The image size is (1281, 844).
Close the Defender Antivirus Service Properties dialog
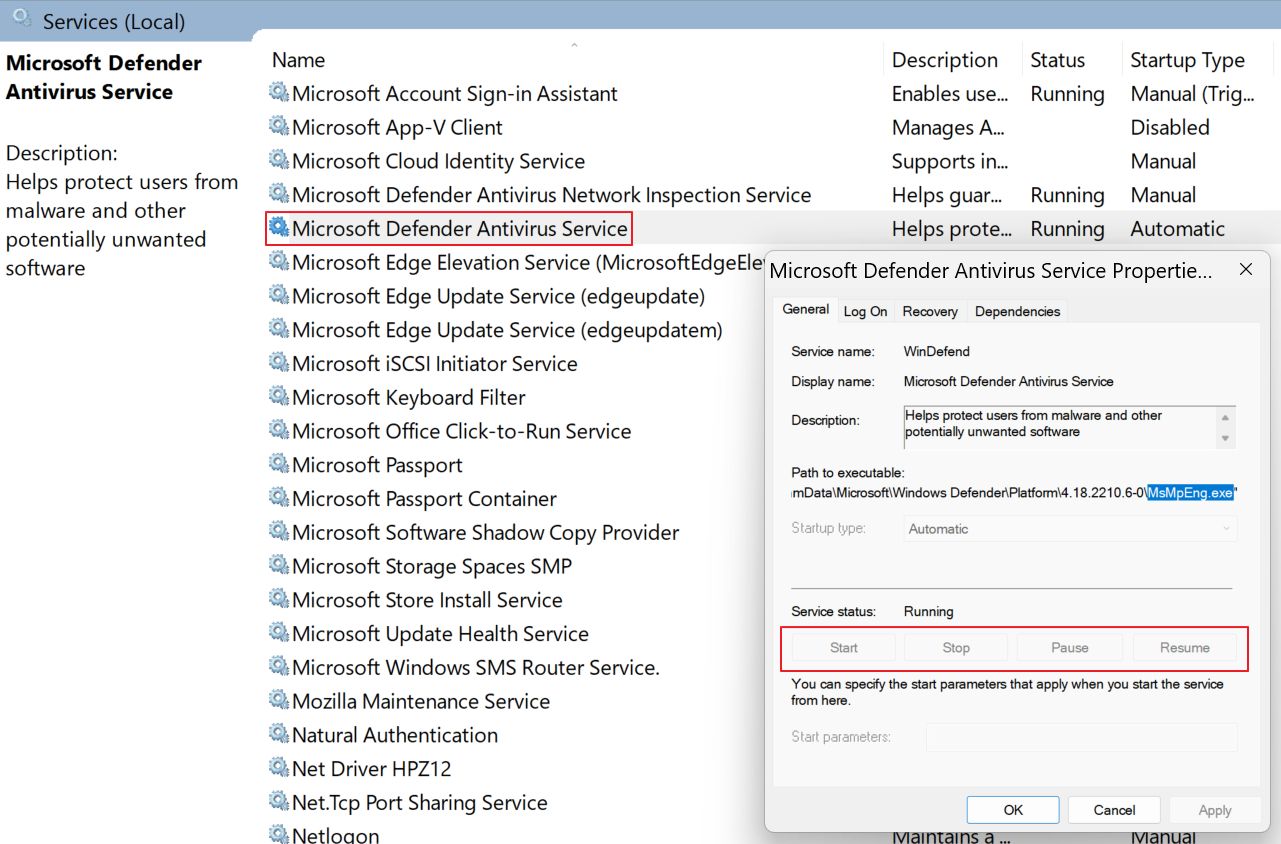coord(1245,270)
